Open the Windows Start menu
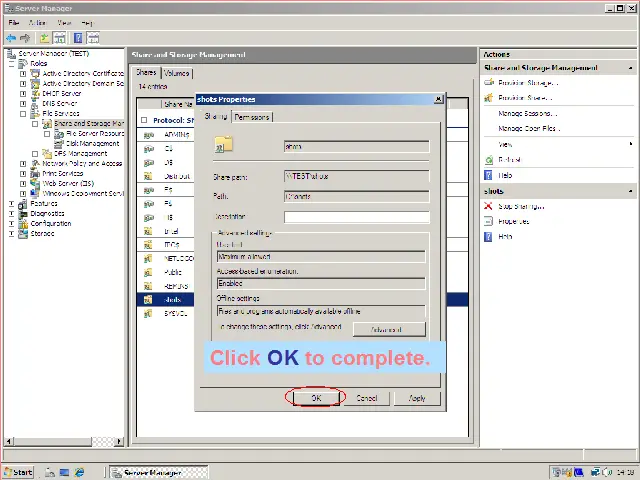 coord(18,472)
